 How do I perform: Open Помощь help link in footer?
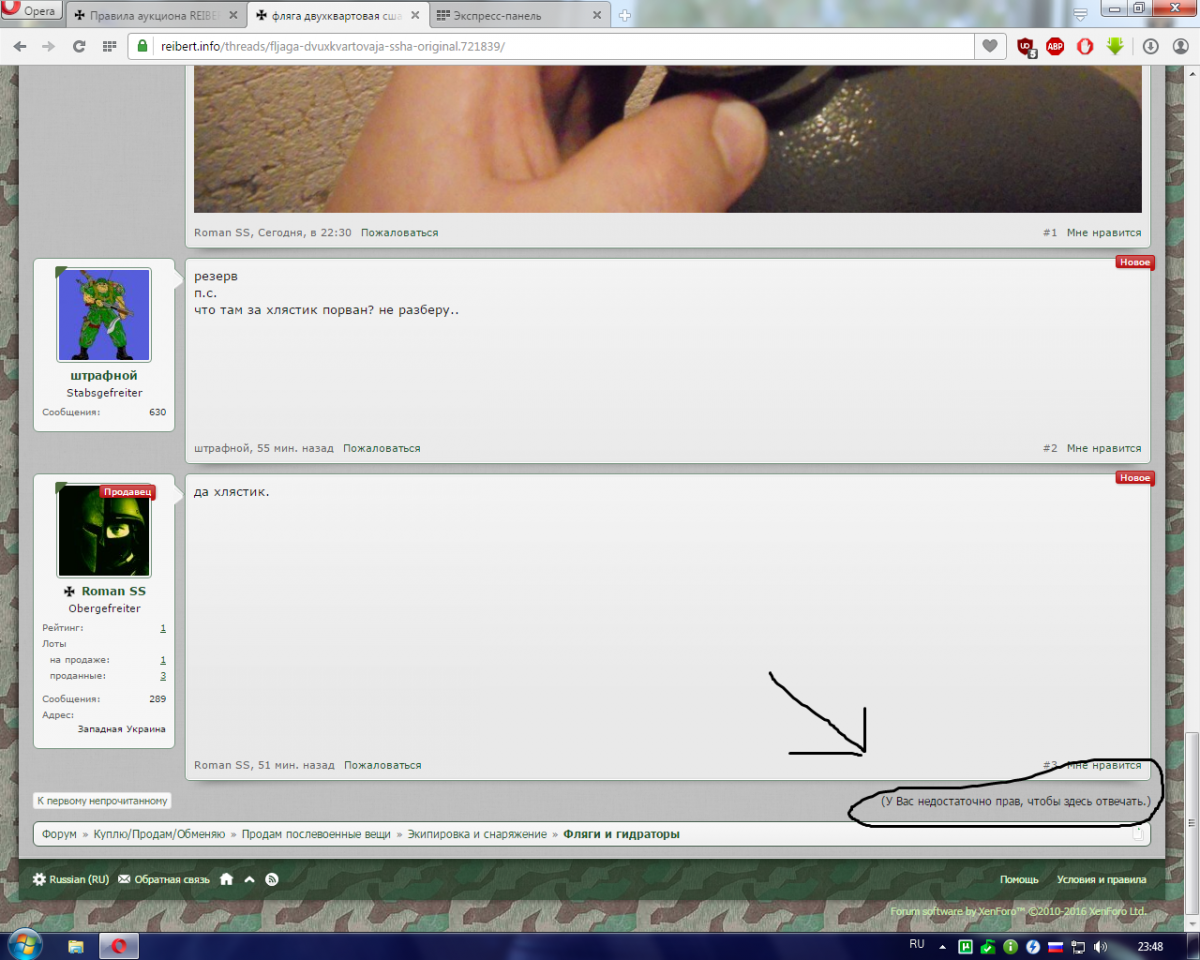[x=1019, y=879]
